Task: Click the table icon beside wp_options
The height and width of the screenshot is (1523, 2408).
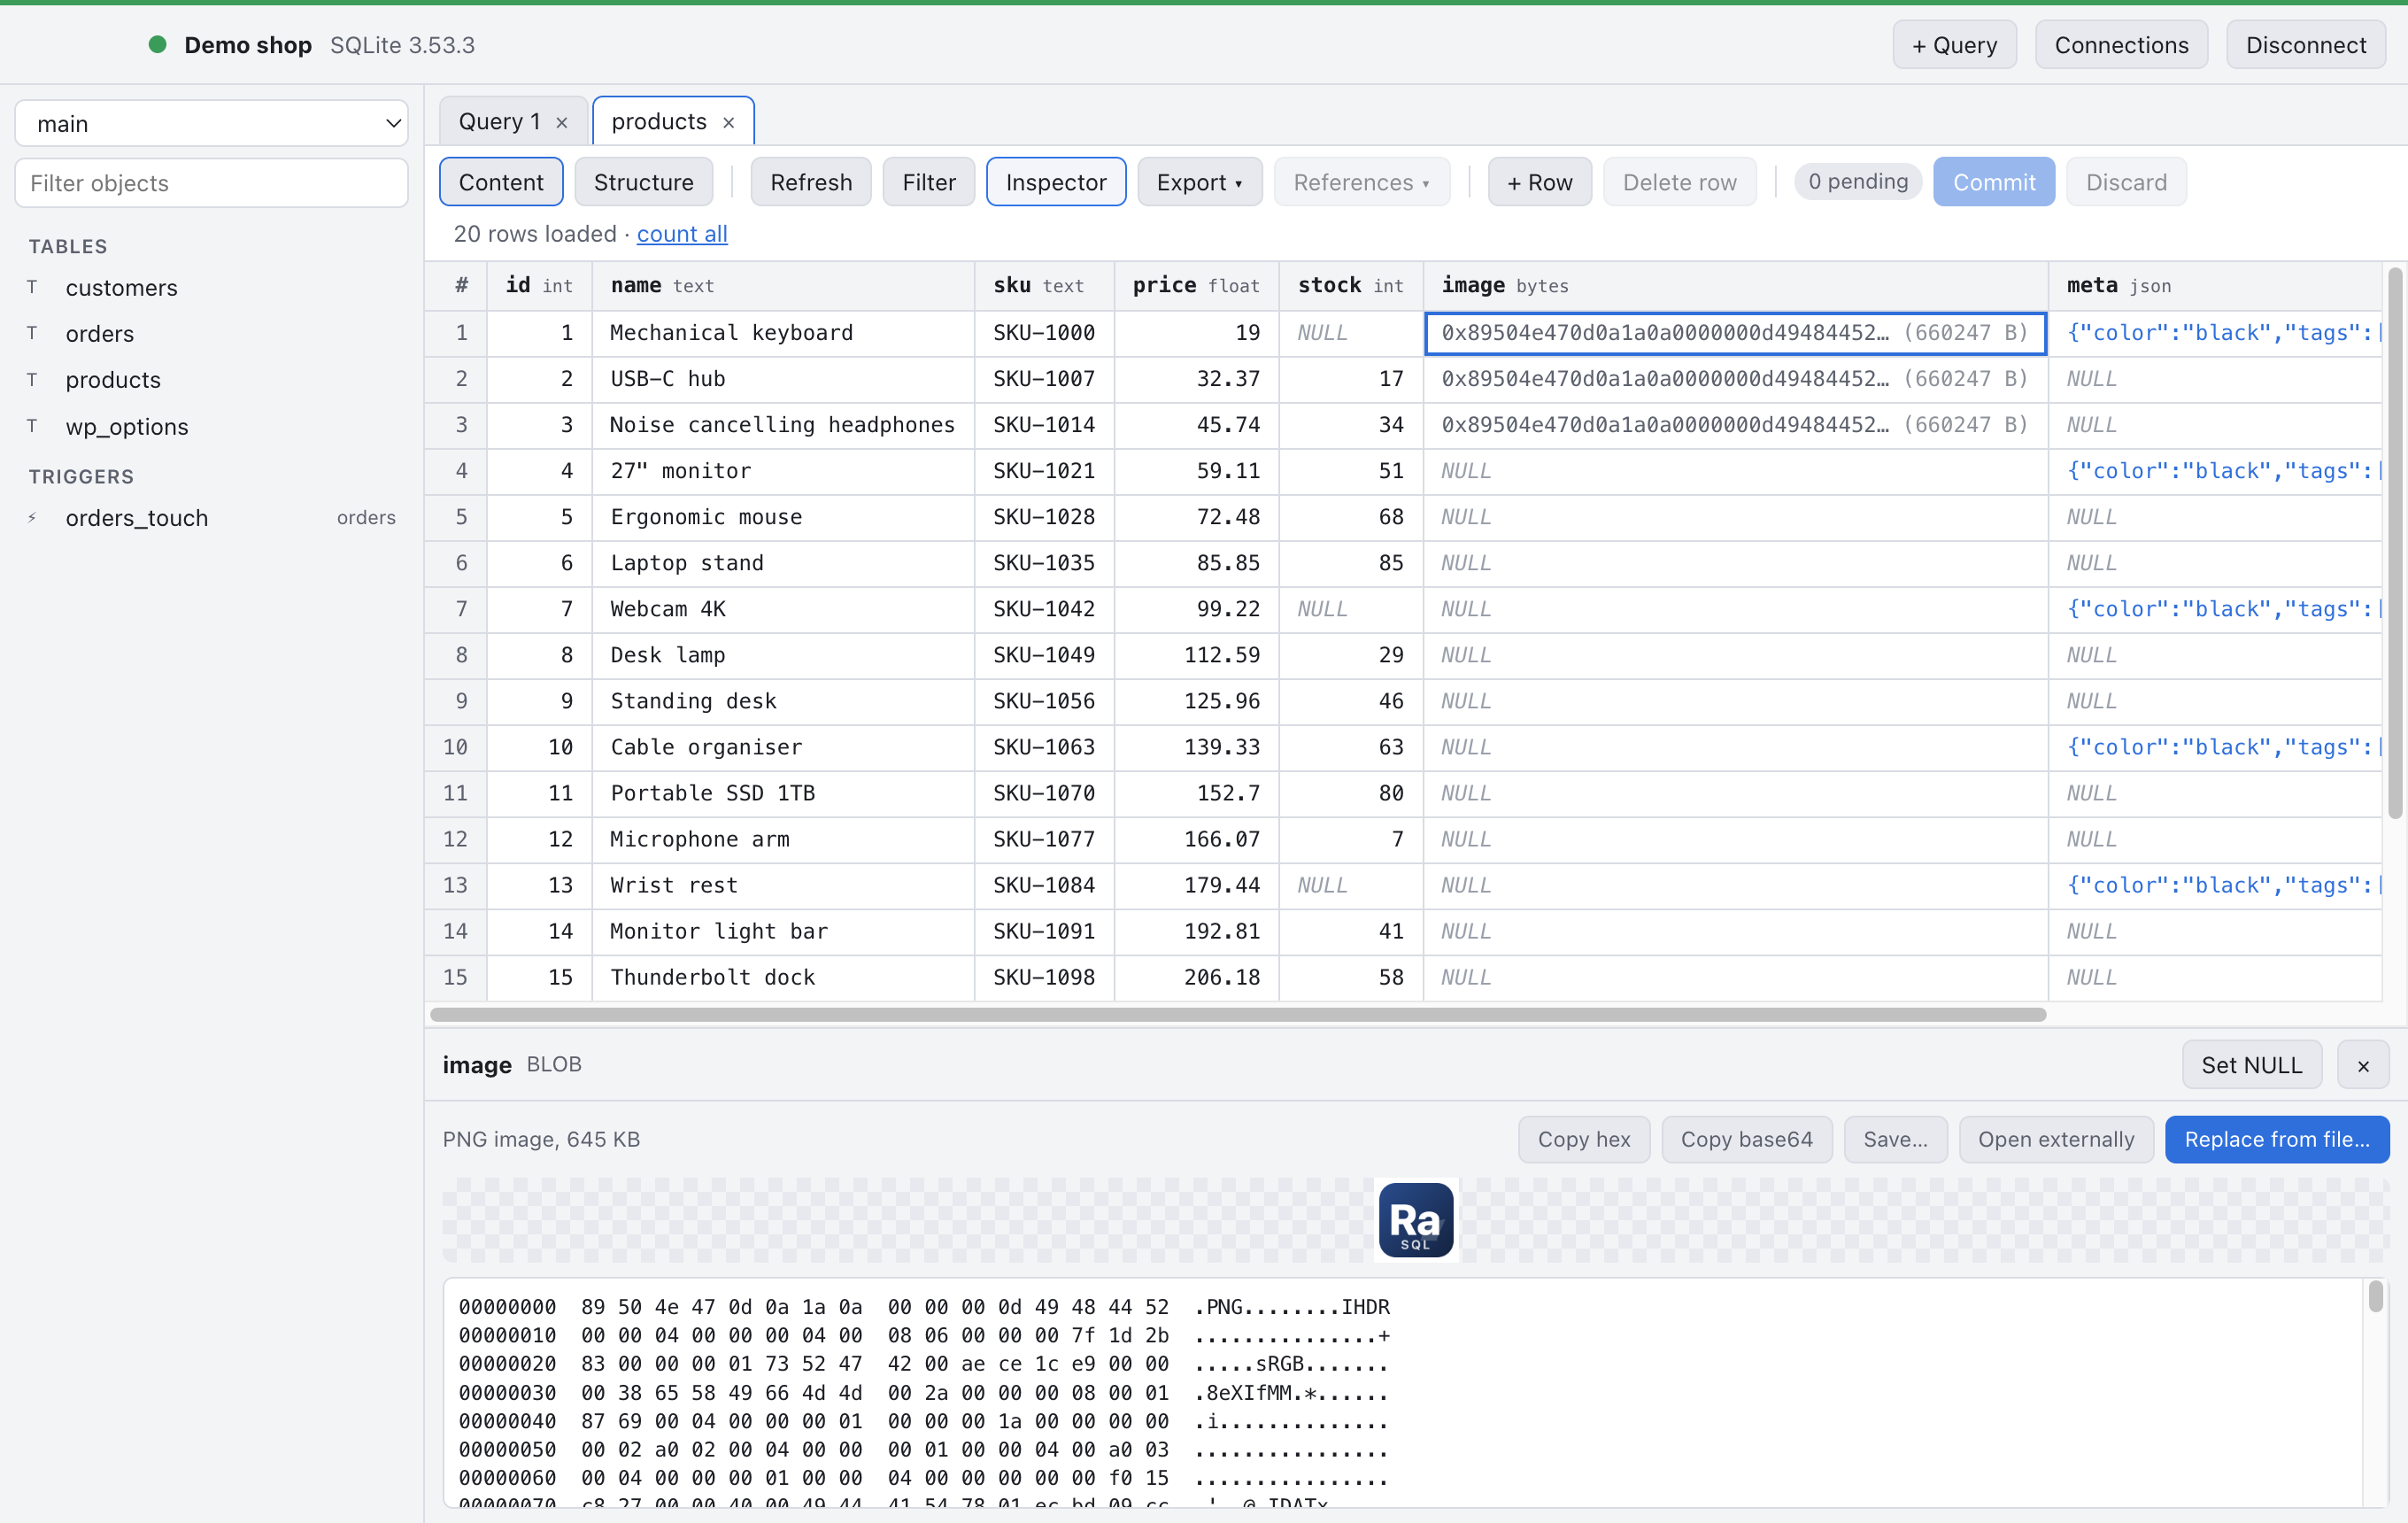Action: 32,426
